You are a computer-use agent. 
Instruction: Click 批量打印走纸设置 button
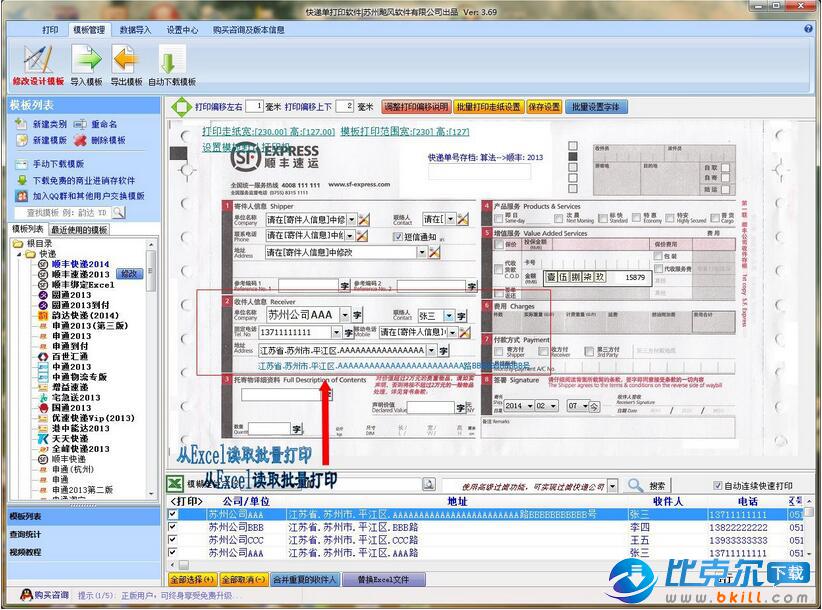pos(489,107)
